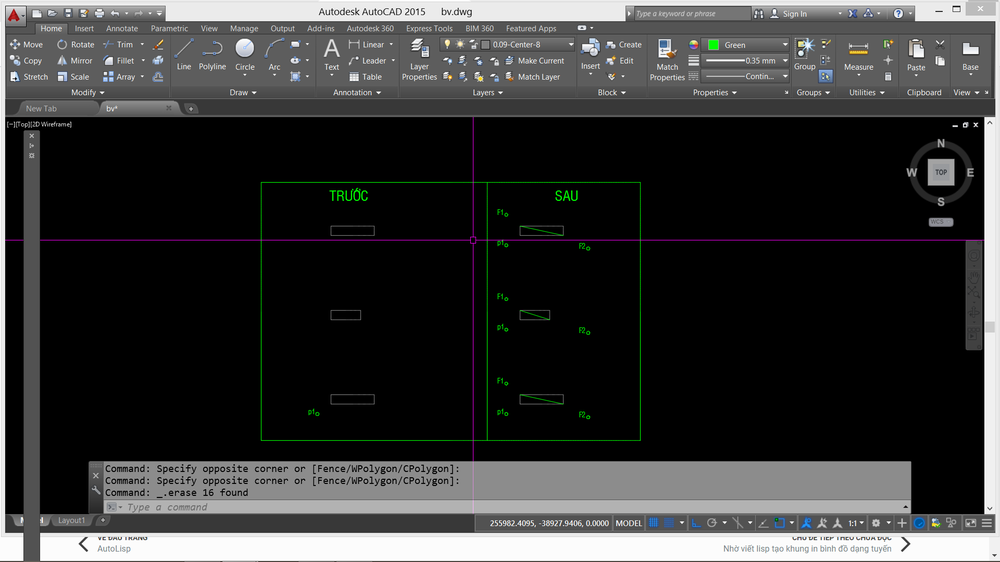The width and height of the screenshot is (1000, 562).
Task: Toggle polar tracking in status bar
Action: [712, 523]
